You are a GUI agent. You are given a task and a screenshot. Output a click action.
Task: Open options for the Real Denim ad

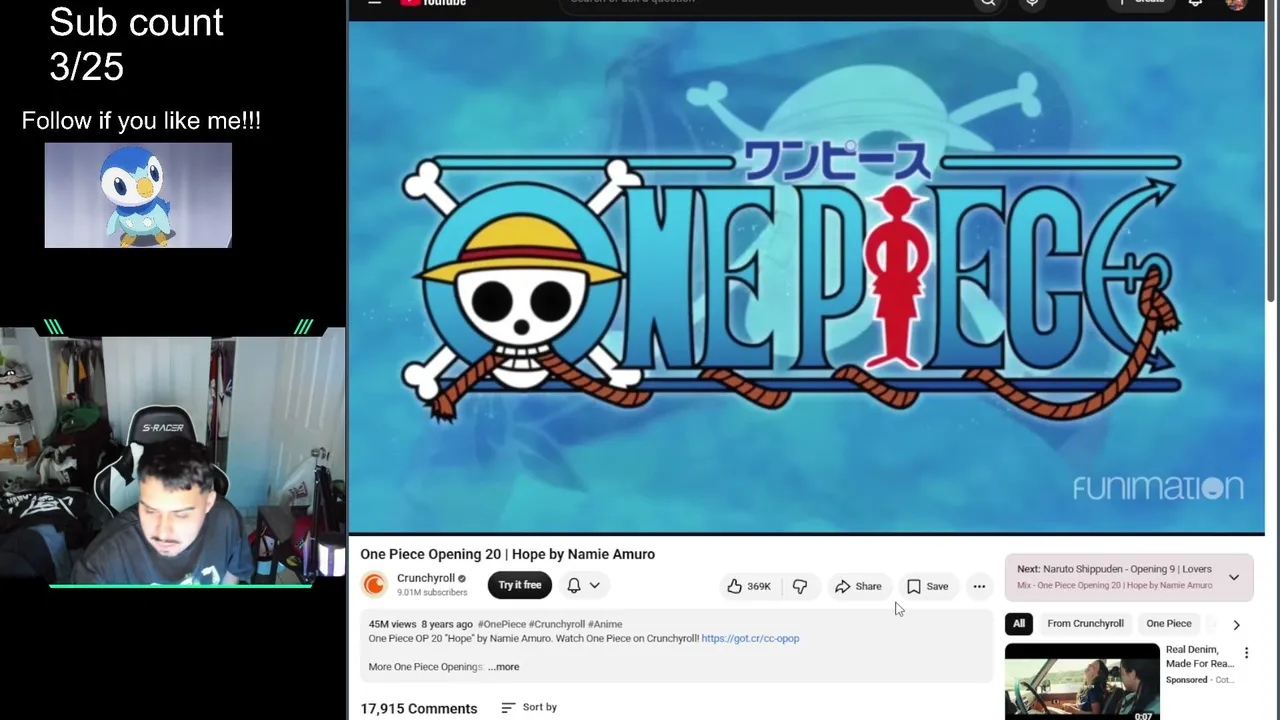[1246, 653]
